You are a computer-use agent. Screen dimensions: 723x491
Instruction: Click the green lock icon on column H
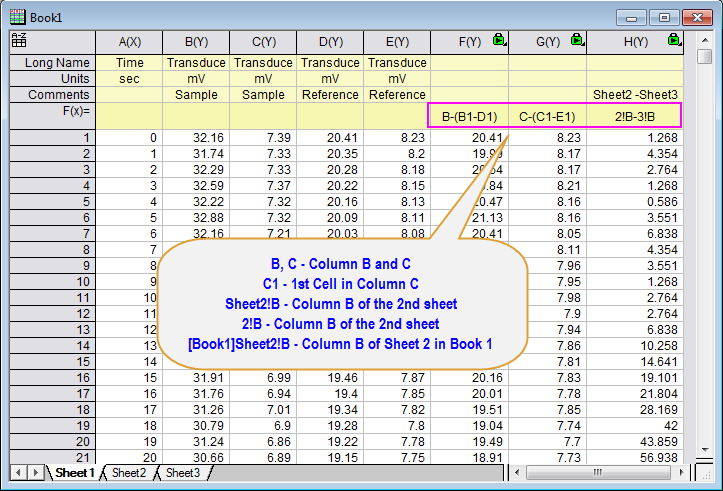(x=674, y=41)
